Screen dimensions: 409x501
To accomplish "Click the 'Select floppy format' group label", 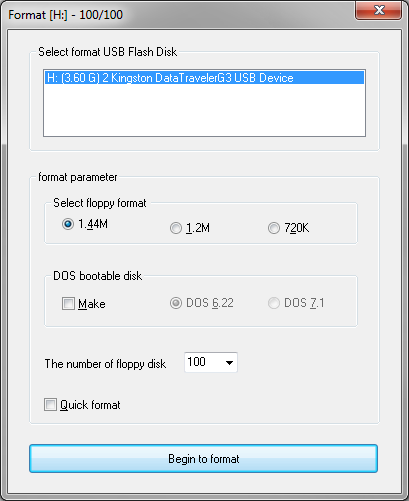I will tap(100, 203).
